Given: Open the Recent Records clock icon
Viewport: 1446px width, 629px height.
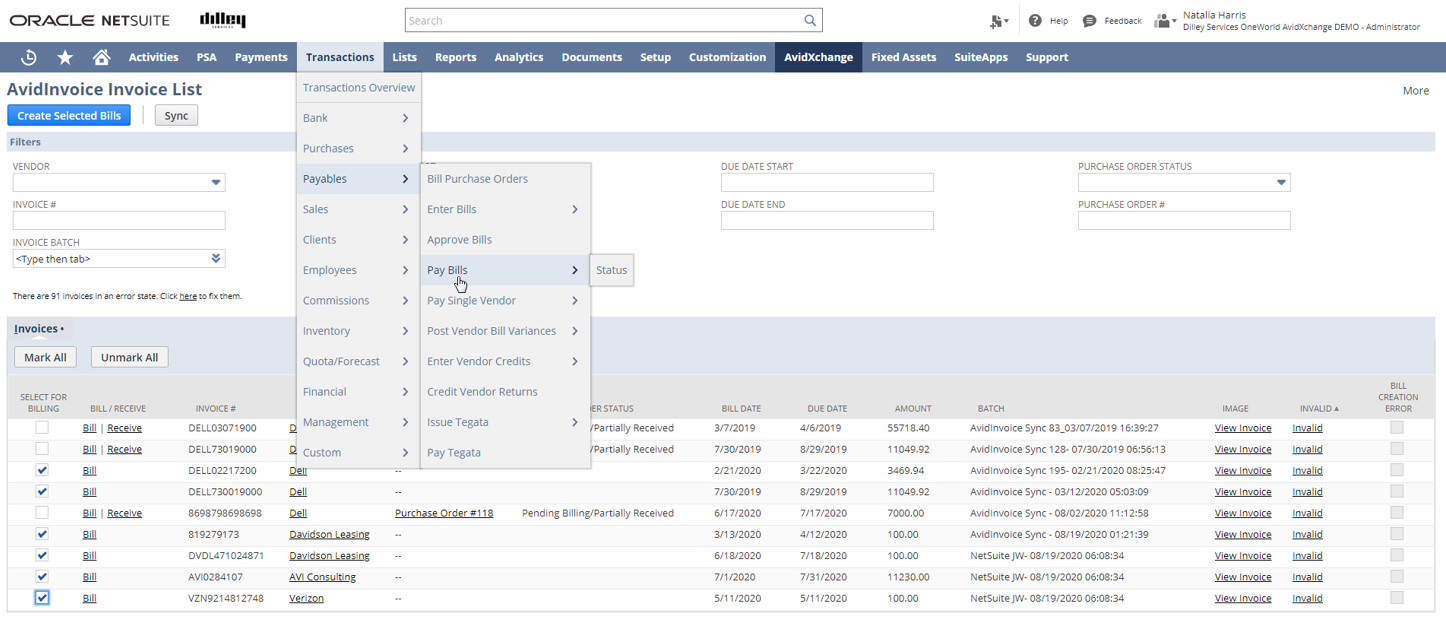Looking at the screenshot, I should [29, 57].
